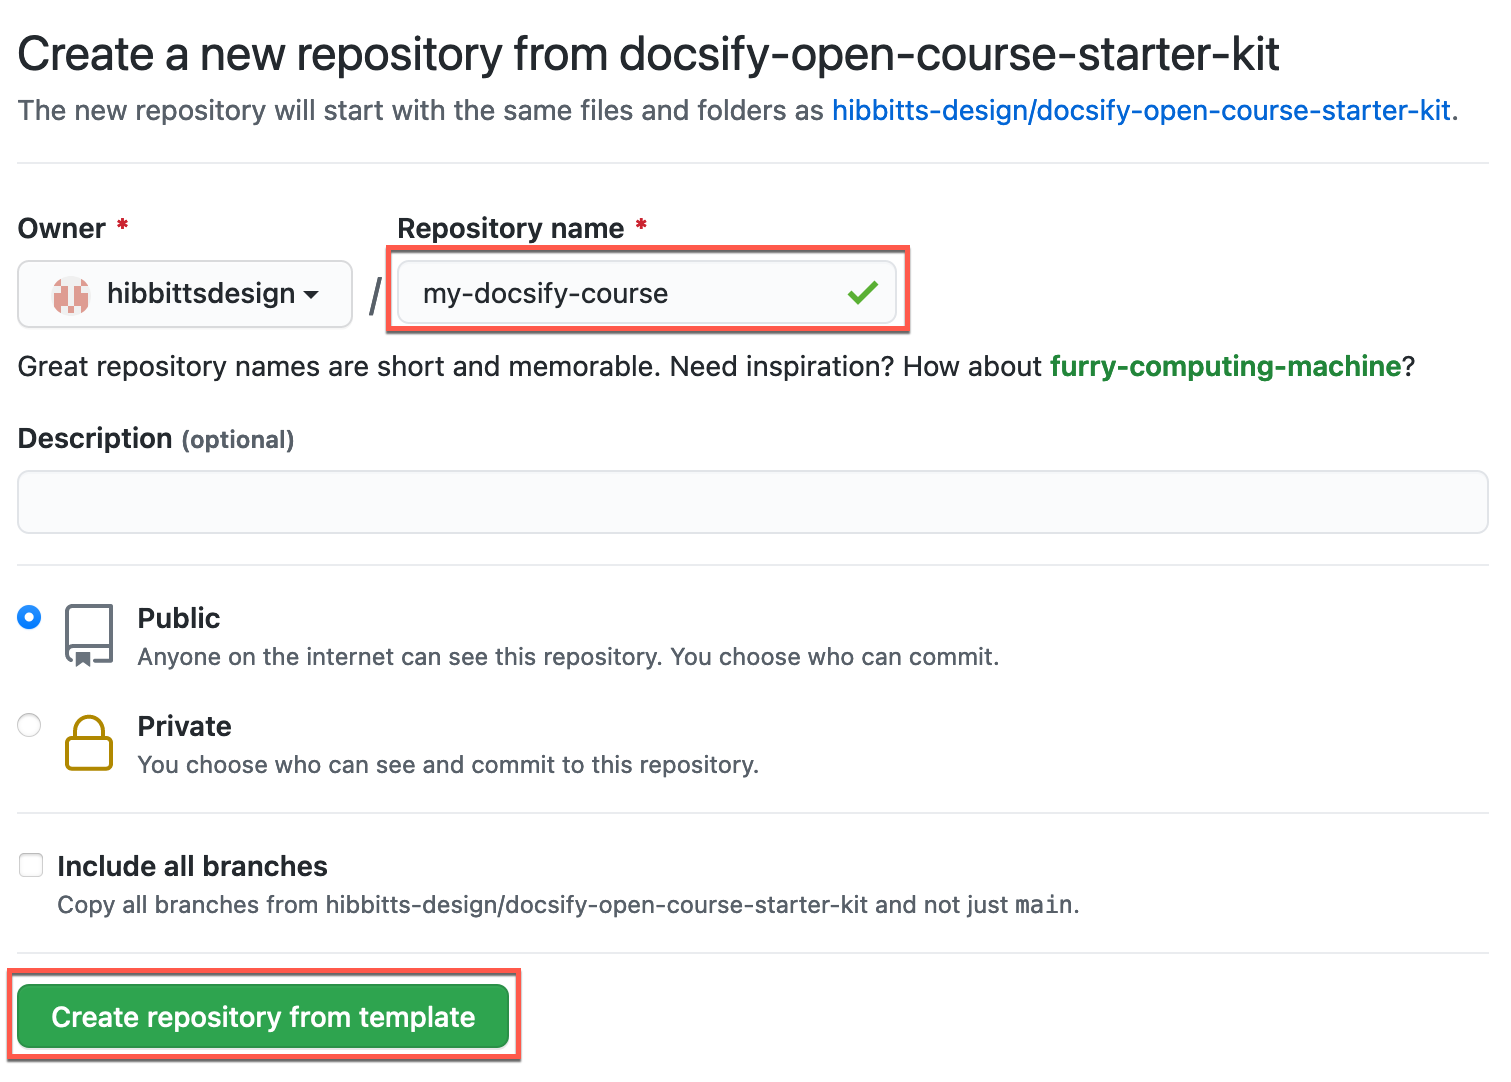Click the Private option label
The image size is (1511, 1082).
click(x=185, y=726)
